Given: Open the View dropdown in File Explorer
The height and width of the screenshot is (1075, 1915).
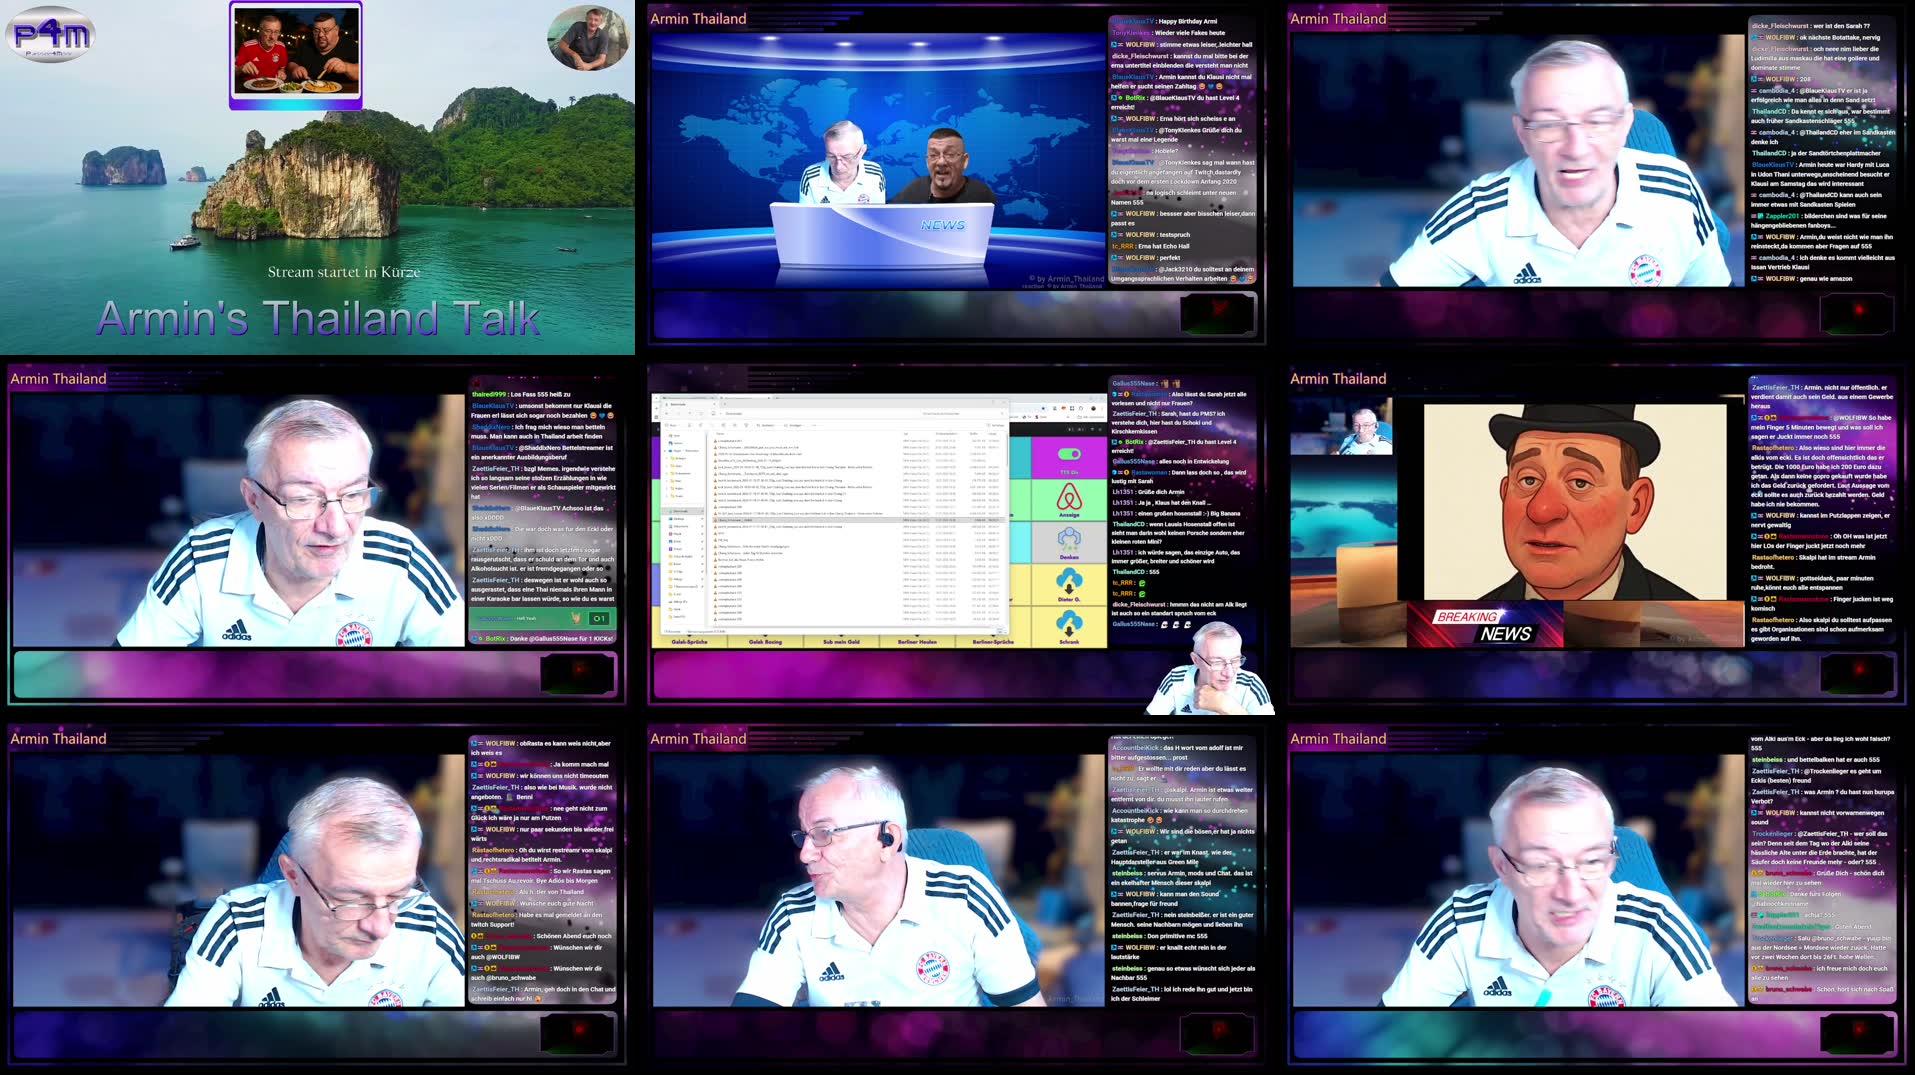Looking at the screenshot, I should point(792,425).
